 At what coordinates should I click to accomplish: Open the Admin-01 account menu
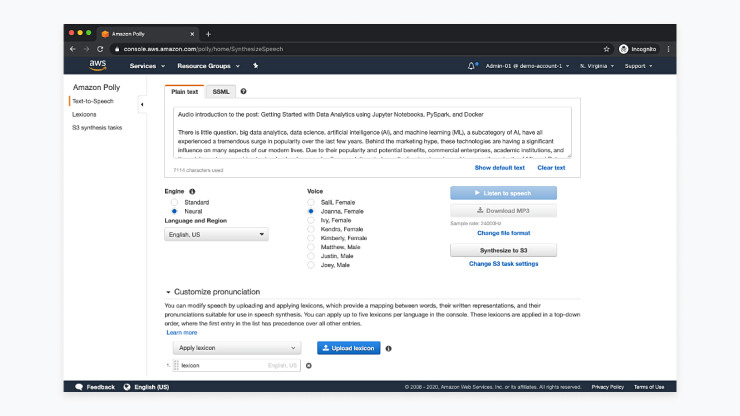pyautogui.click(x=527, y=66)
